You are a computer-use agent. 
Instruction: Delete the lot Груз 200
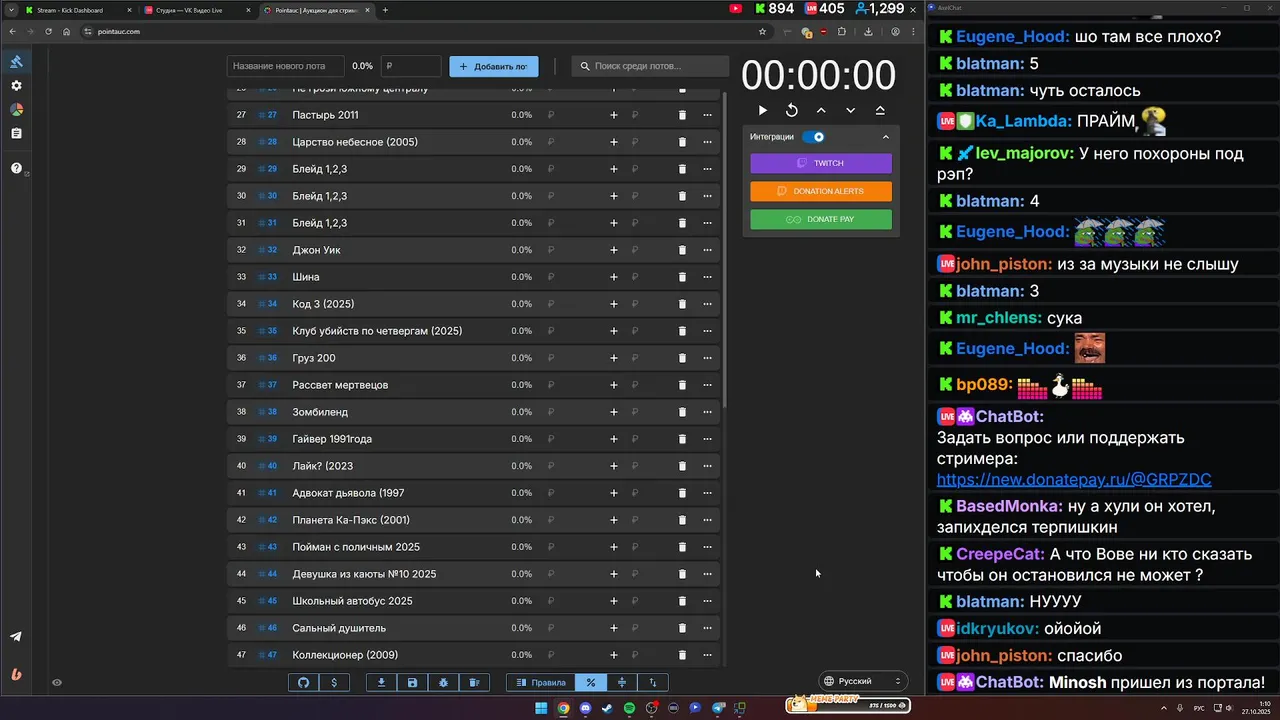tap(682, 358)
